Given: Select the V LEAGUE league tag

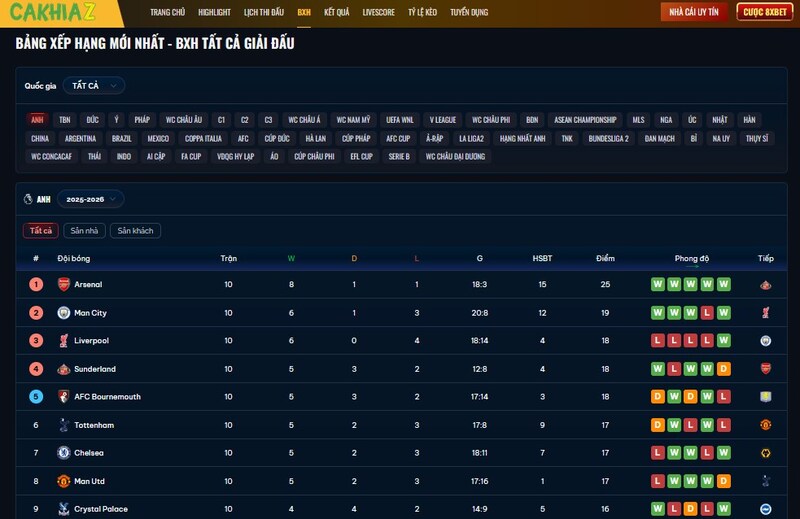Looking at the screenshot, I should pos(442,120).
